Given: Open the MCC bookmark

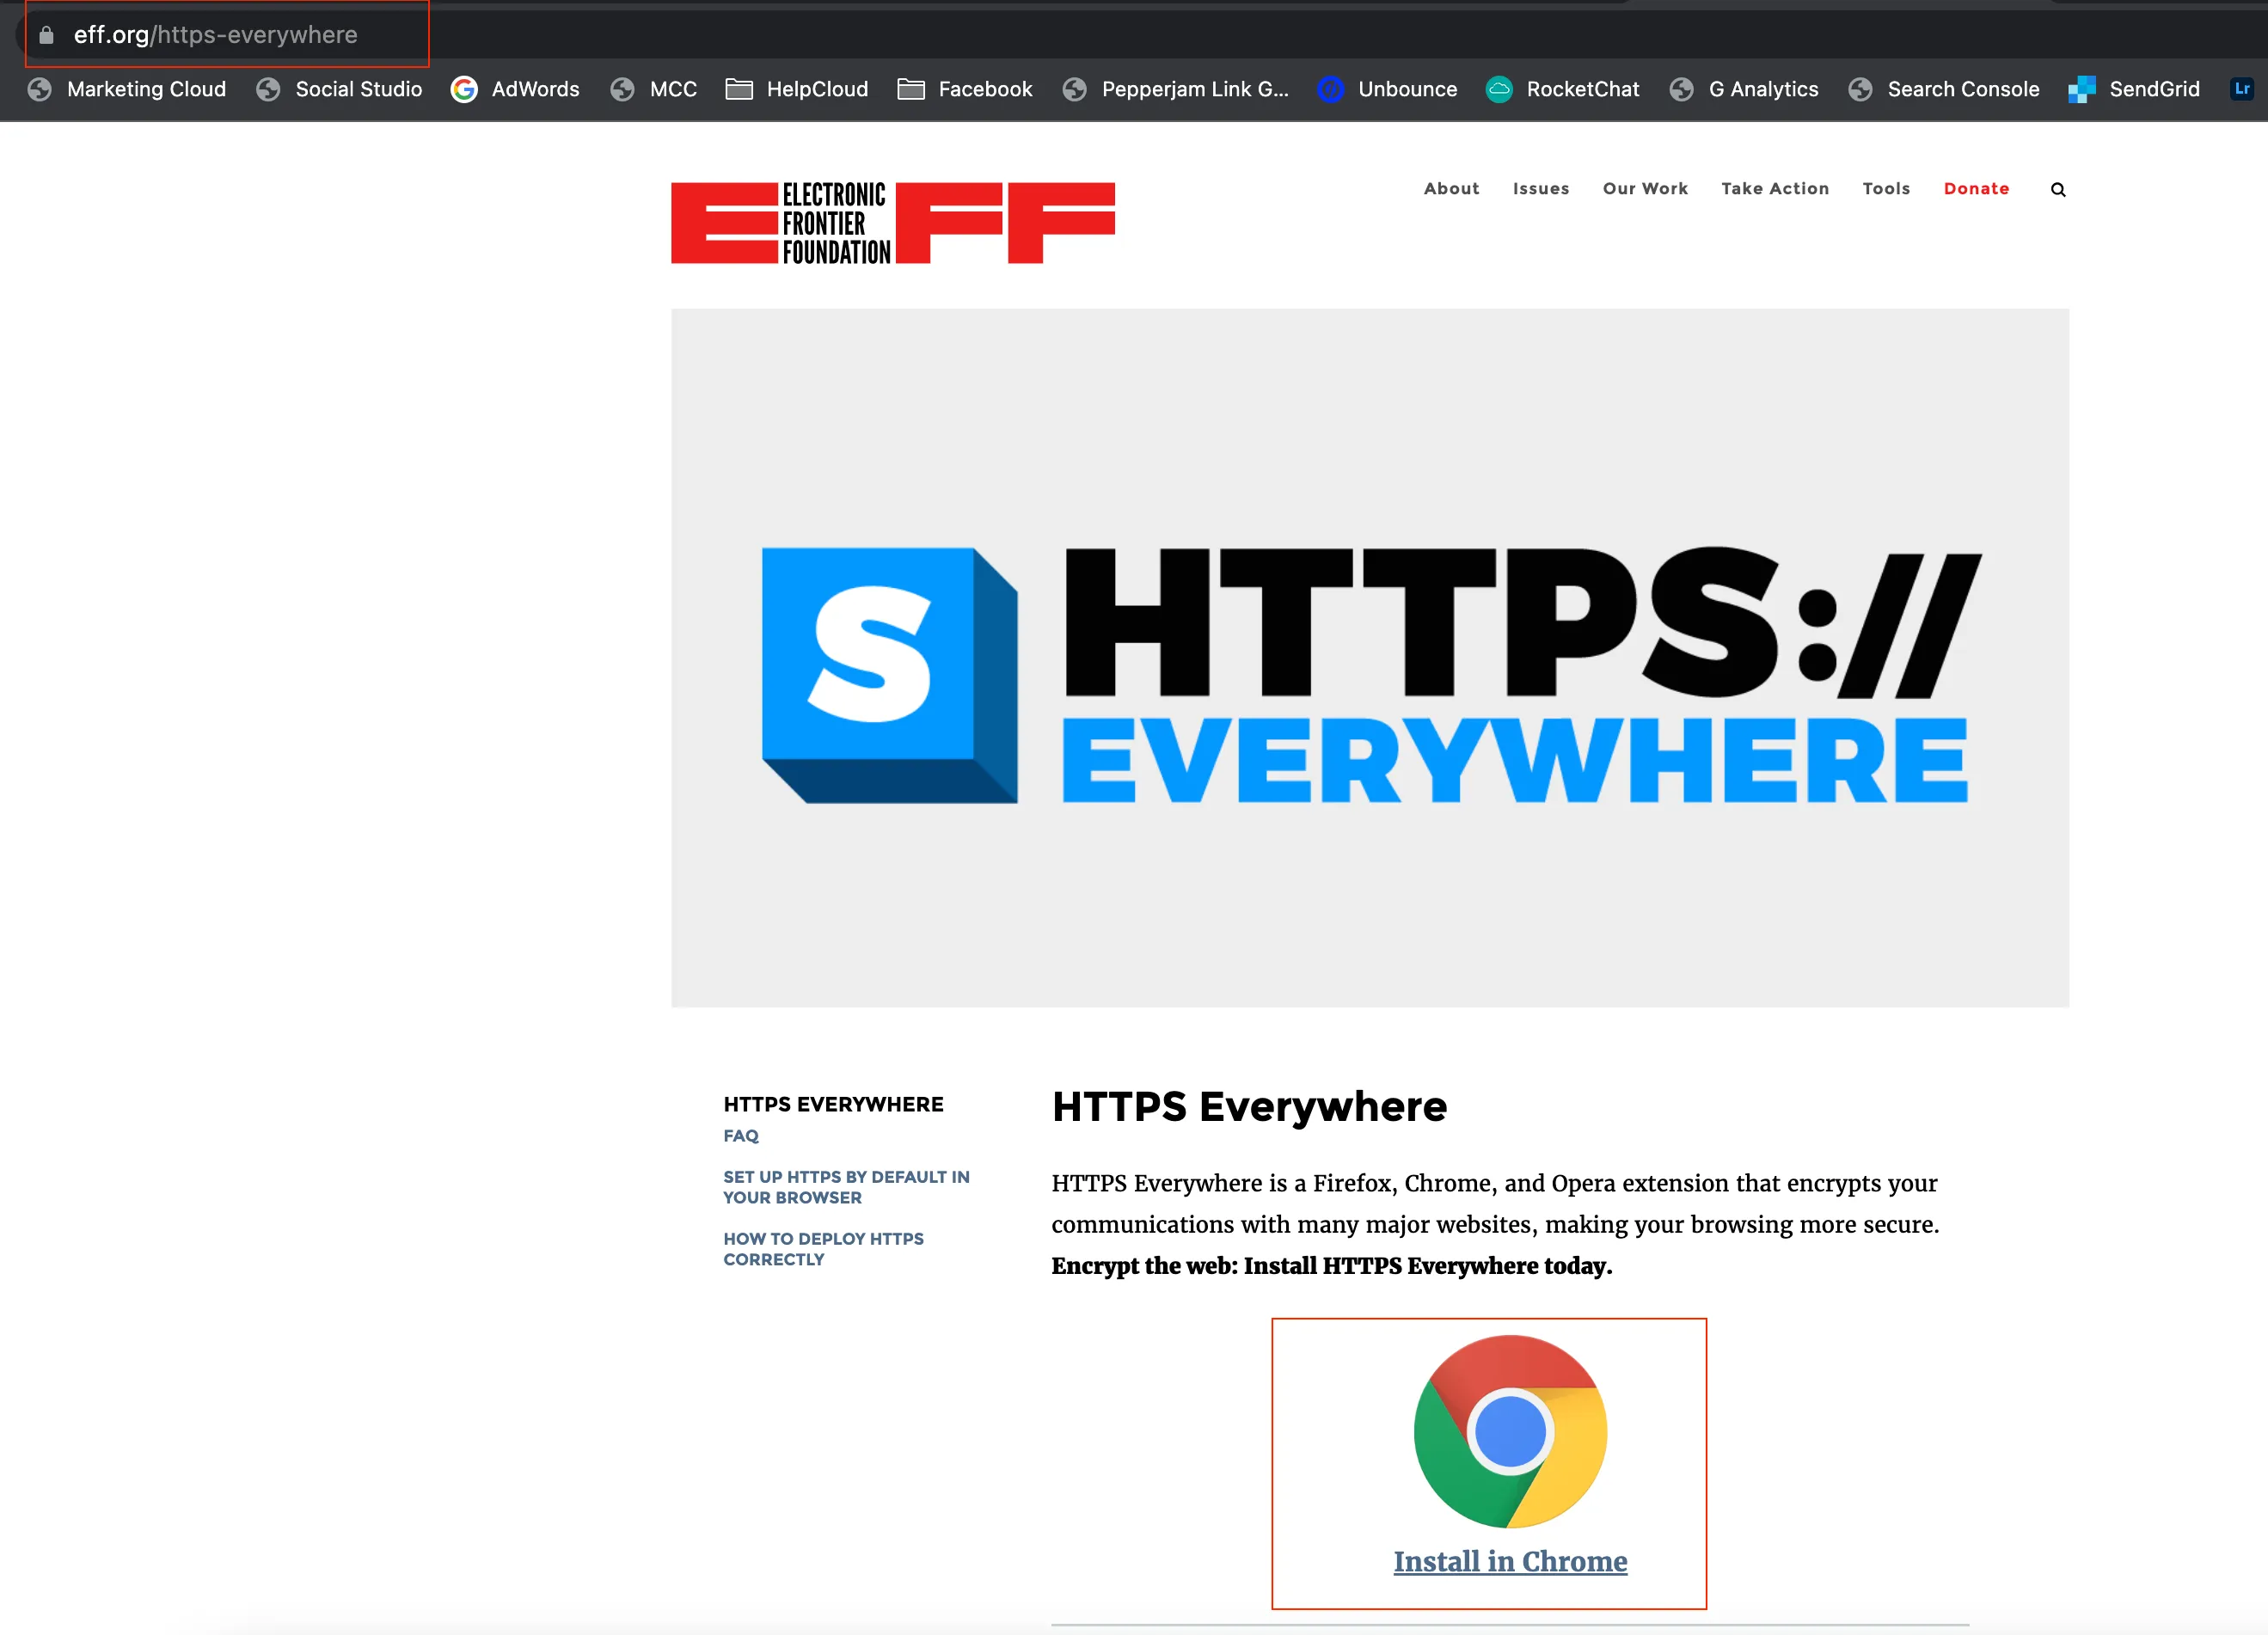Looking at the screenshot, I should tap(653, 89).
